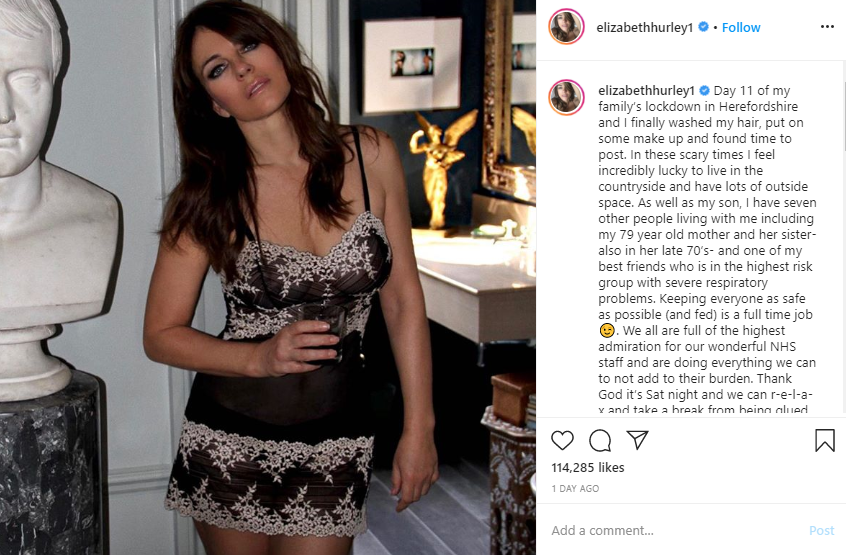The width and height of the screenshot is (846, 555).
Task: Click the header profile avatar of elizabethhurley1
Action: [x=566, y=26]
